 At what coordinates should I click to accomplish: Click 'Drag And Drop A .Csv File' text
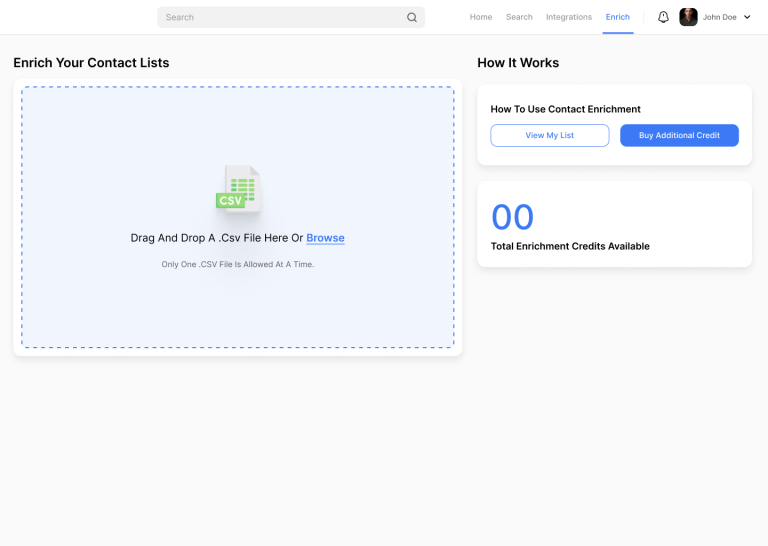[217, 238]
